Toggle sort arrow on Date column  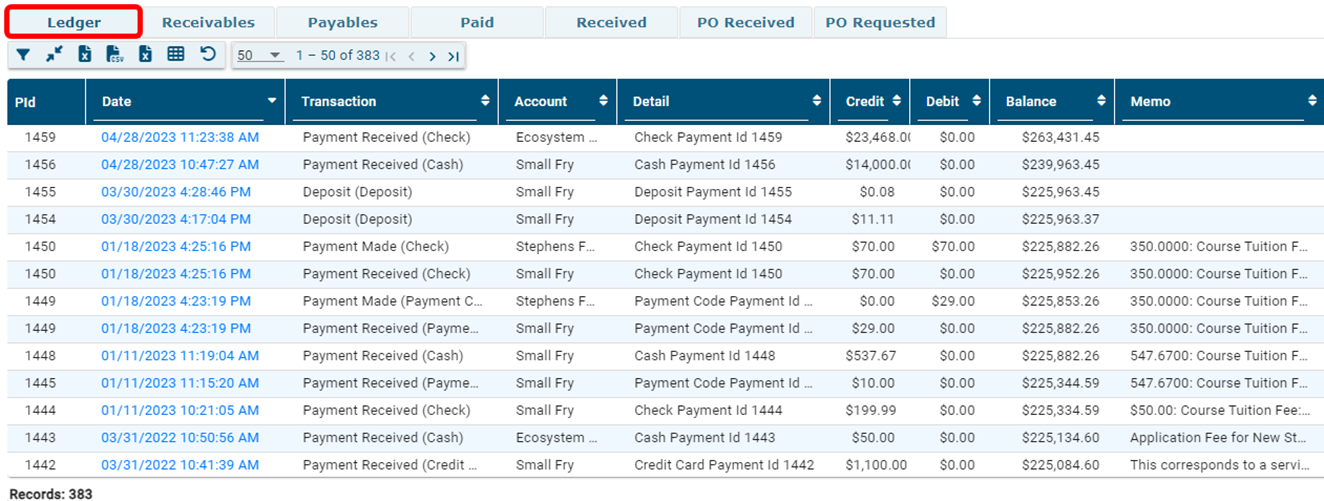point(272,101)
